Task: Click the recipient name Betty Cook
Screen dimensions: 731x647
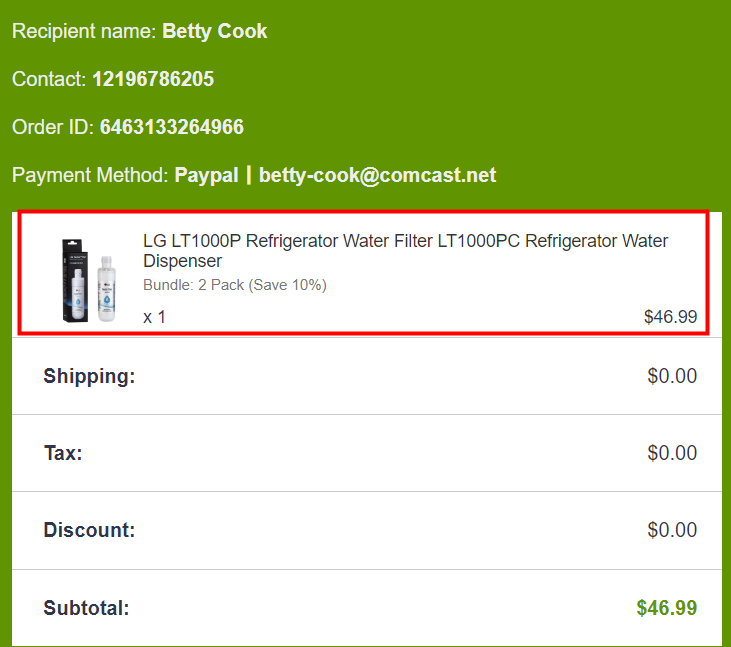Action: [x=214, y=31]
